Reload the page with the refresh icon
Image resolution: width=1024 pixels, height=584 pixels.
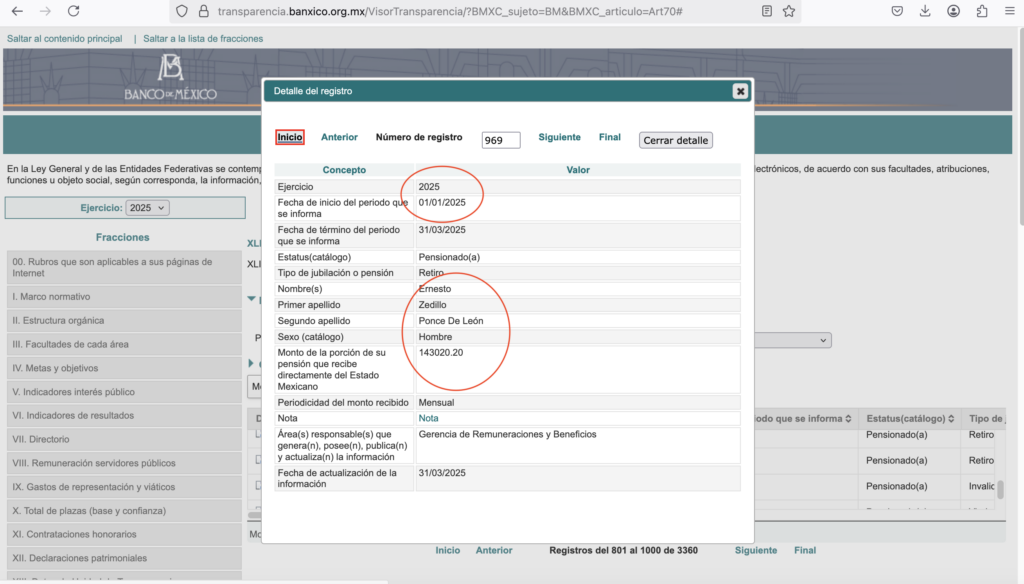pos(73,11)
